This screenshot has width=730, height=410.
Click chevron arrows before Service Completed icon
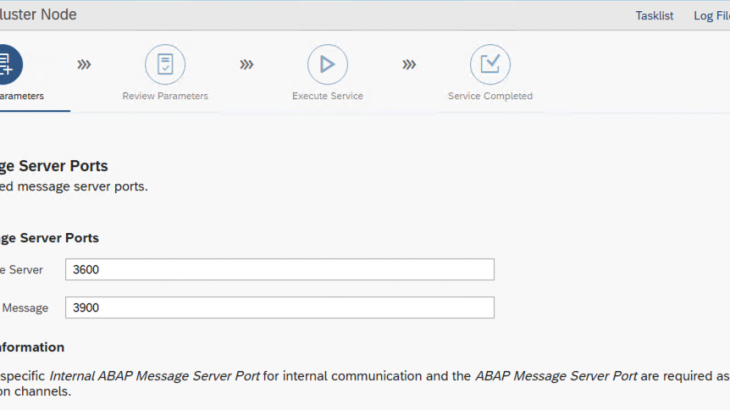[x=409, y=64]
